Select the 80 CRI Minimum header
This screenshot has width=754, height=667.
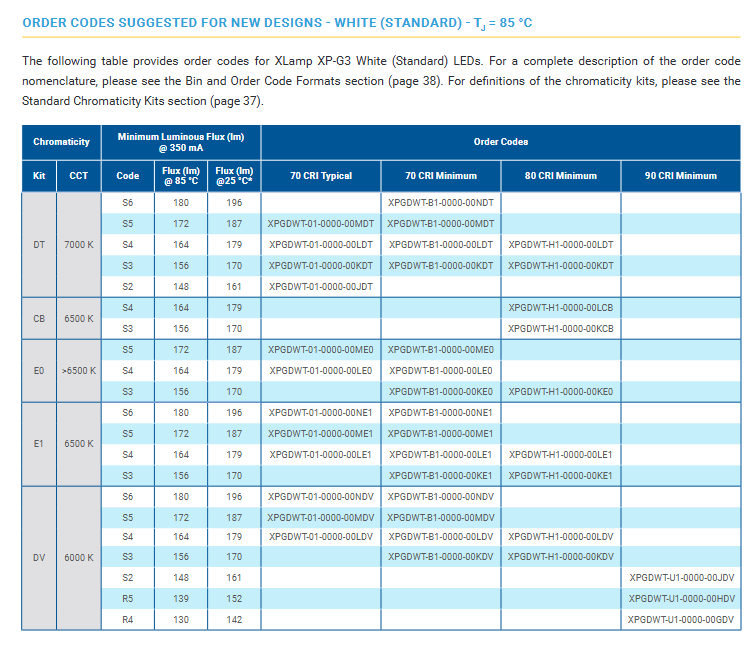click(561, 176)
